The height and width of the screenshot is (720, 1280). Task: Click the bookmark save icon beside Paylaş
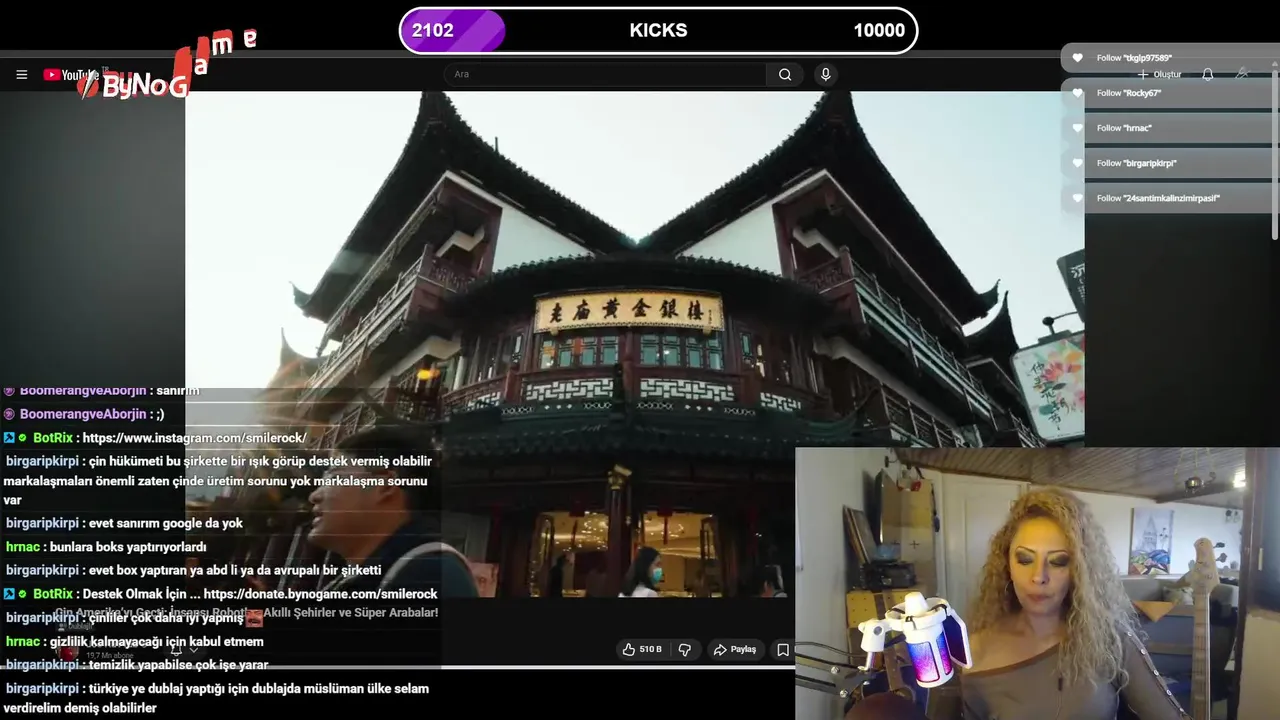point(783,649)
